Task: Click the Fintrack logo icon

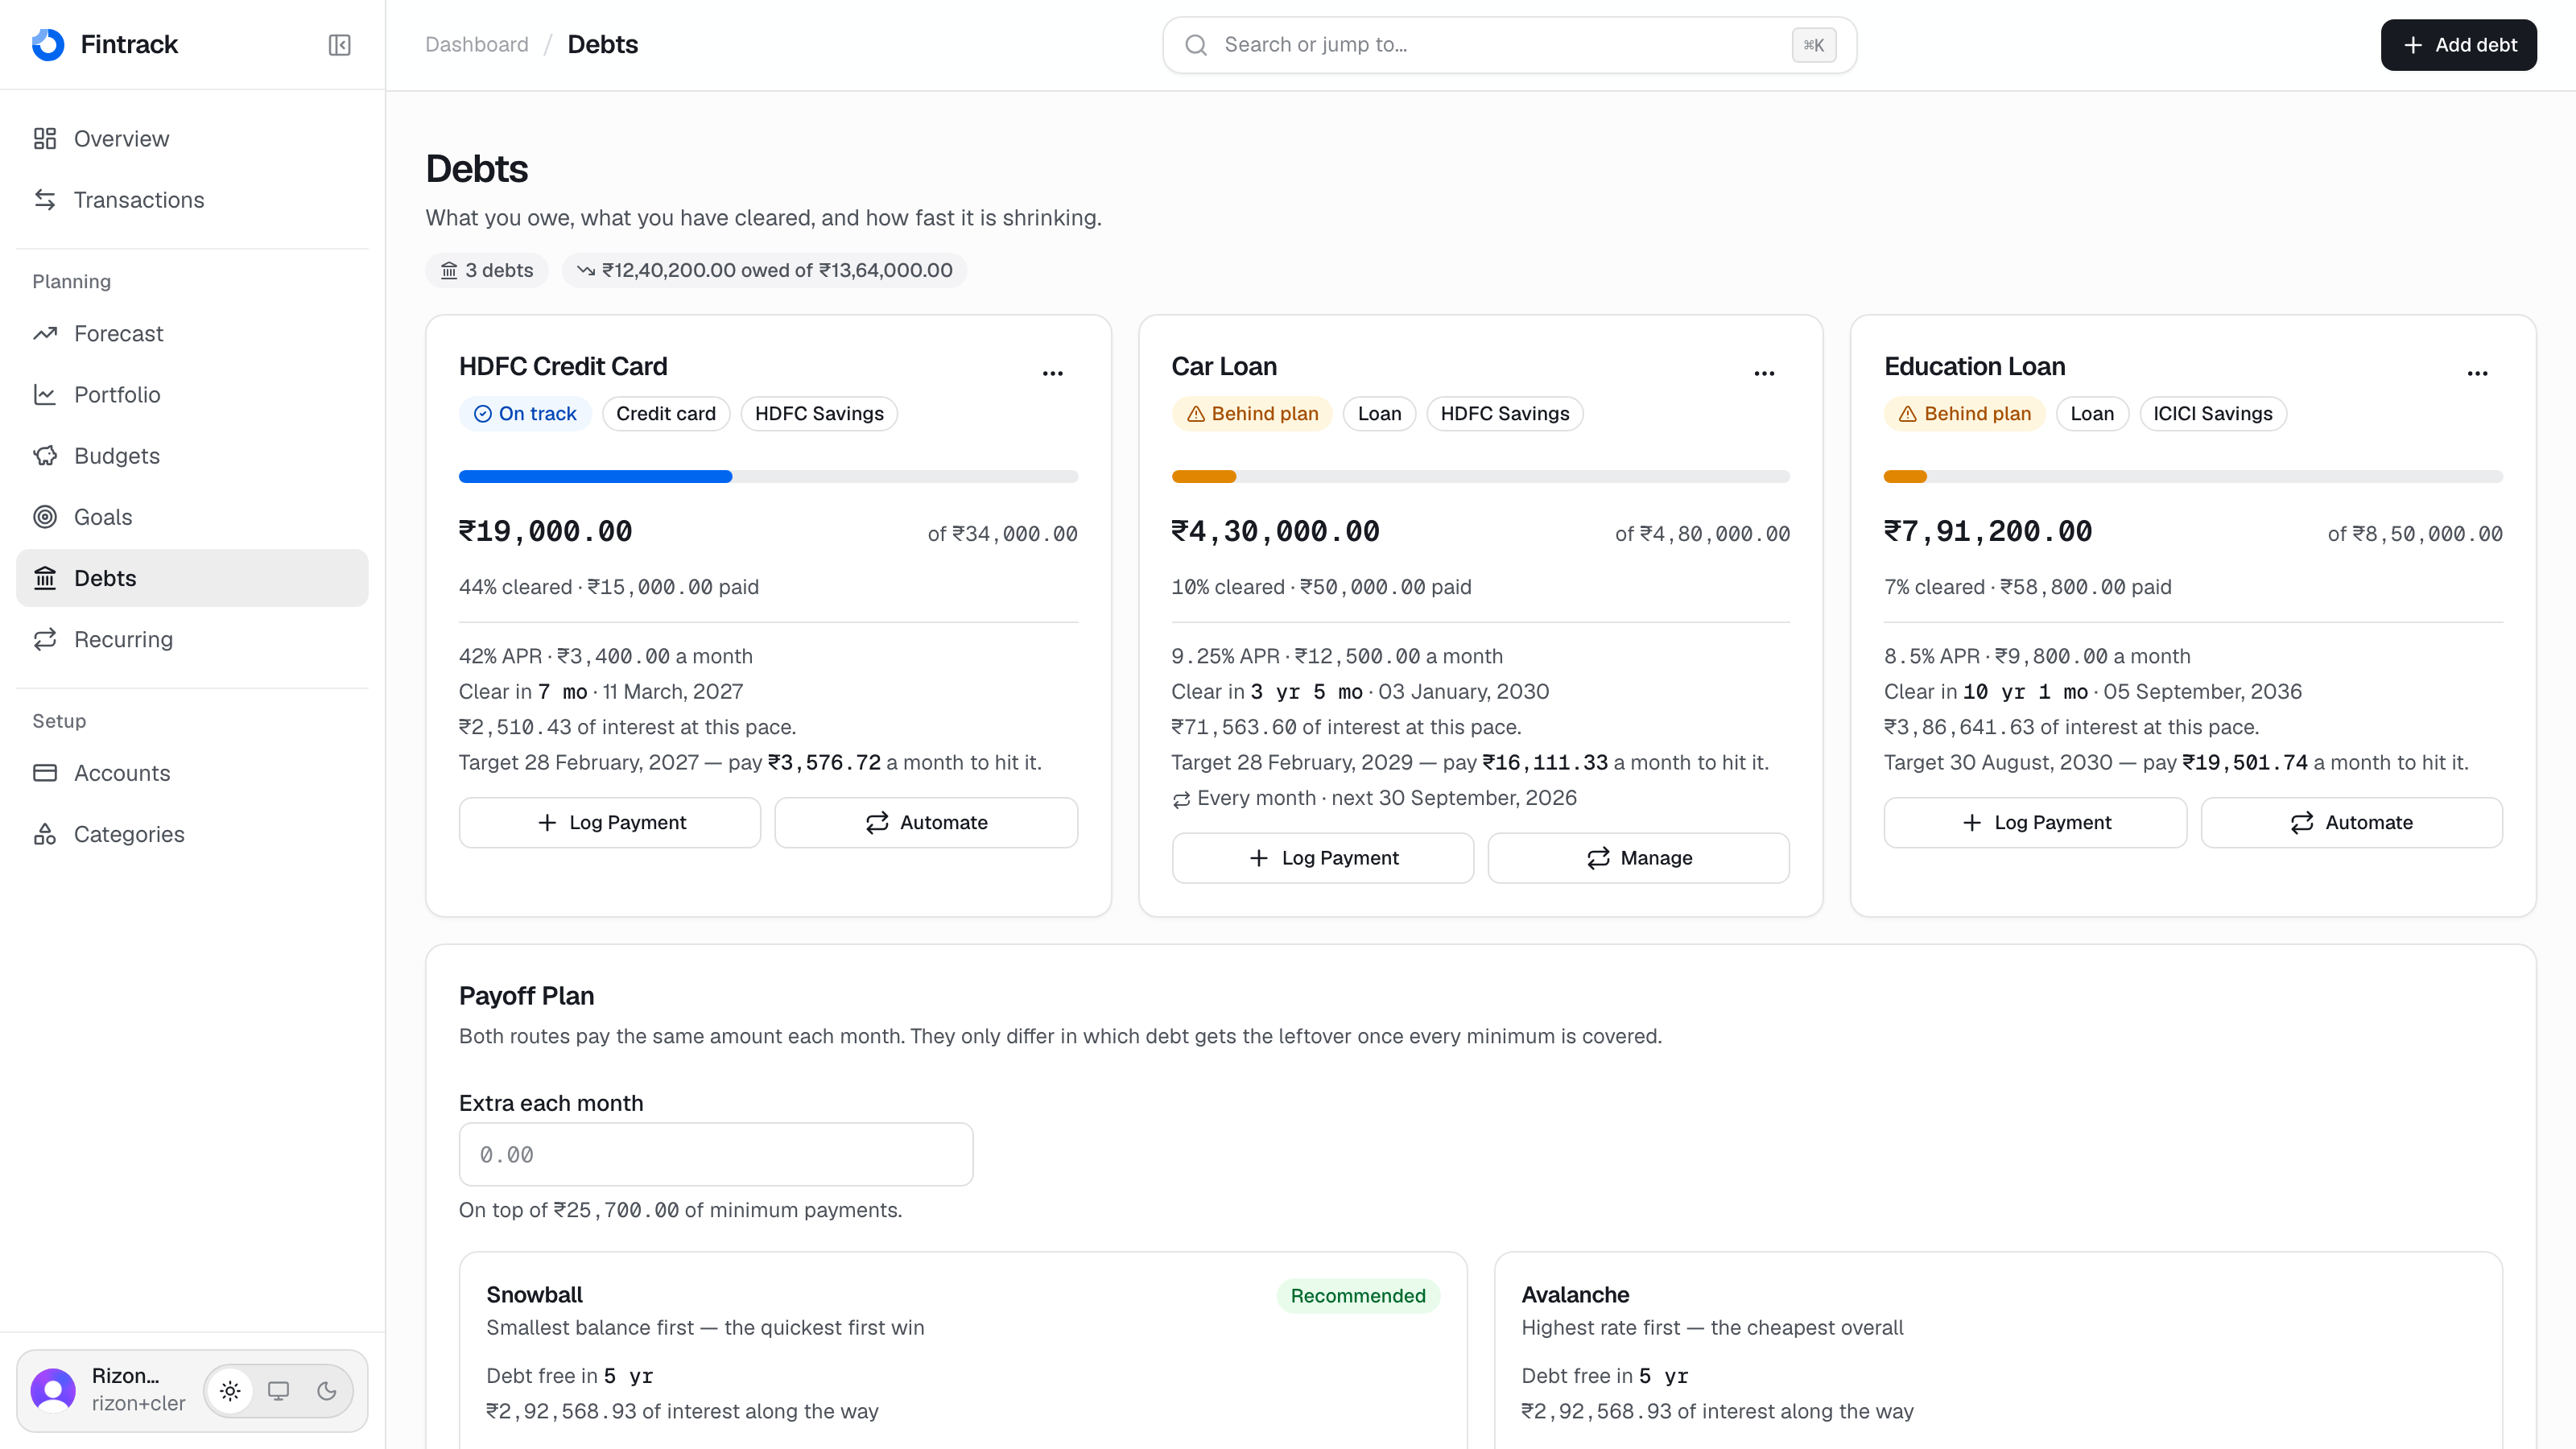Action: (x=48, y=44)
